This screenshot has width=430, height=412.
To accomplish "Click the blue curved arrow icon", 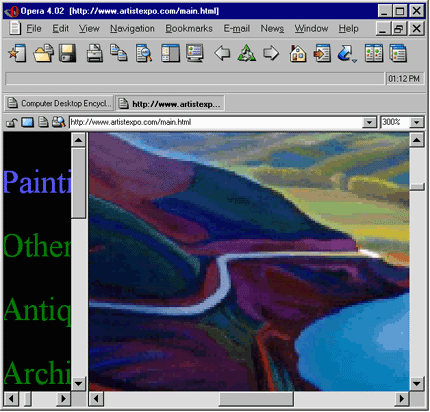I will pos(347,53).
